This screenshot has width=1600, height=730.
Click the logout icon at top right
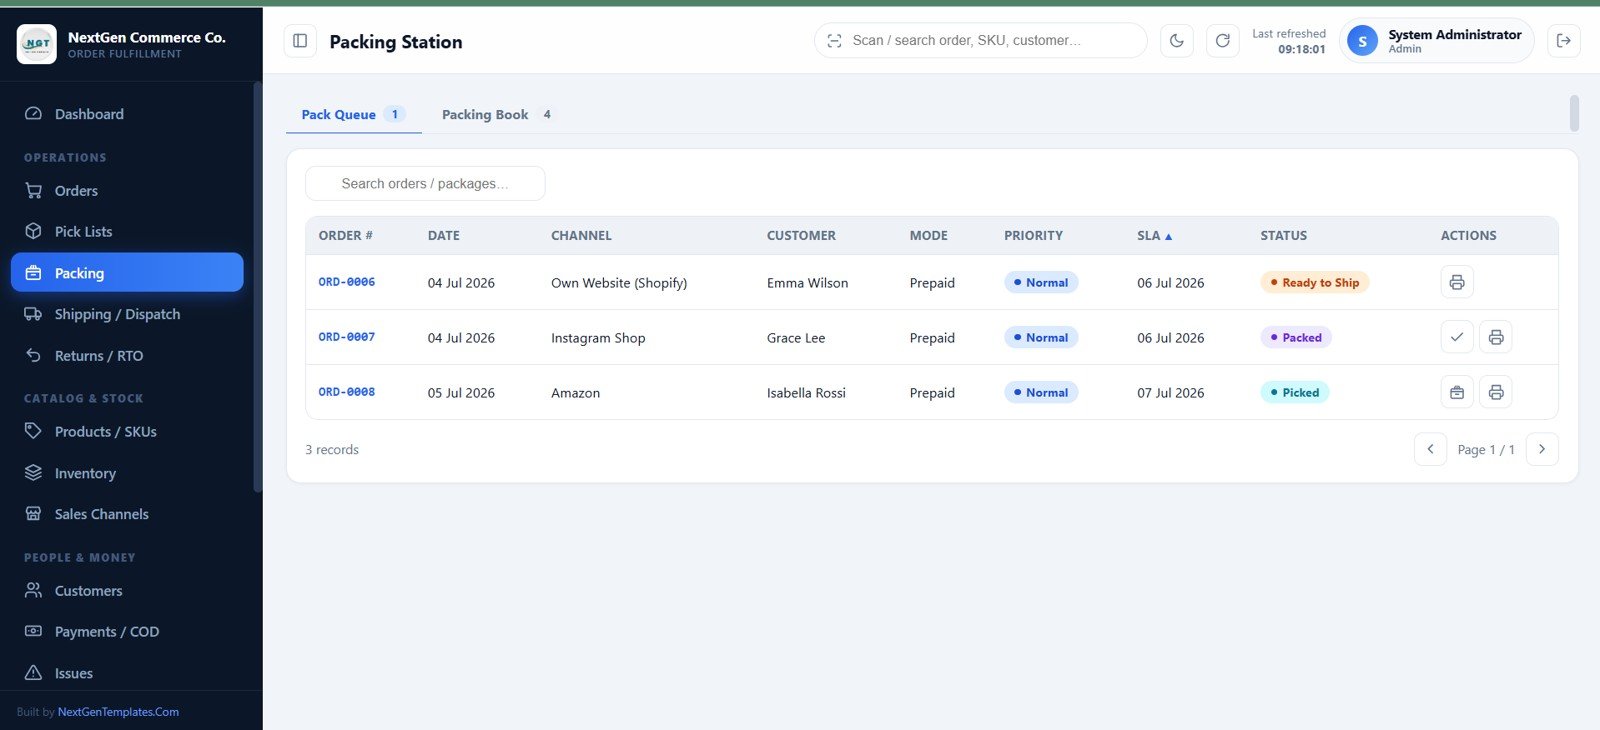[x=1564, y=41]
